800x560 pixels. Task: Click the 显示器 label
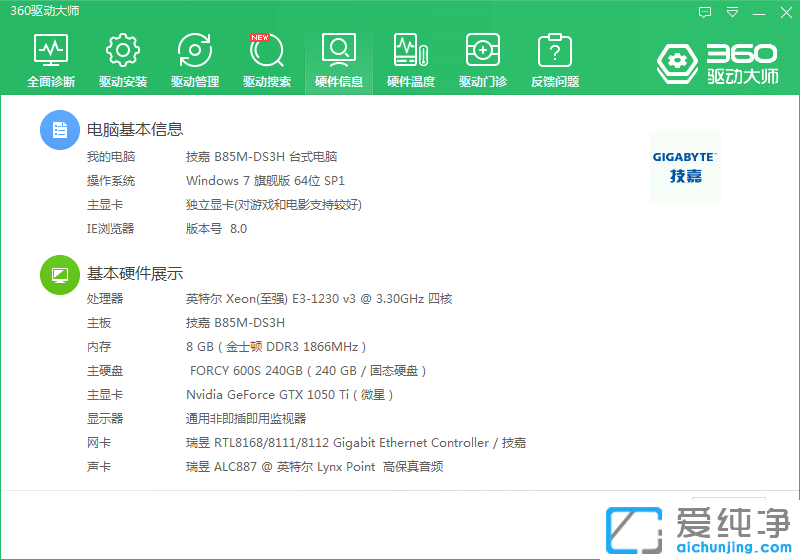tap(105, 419)
